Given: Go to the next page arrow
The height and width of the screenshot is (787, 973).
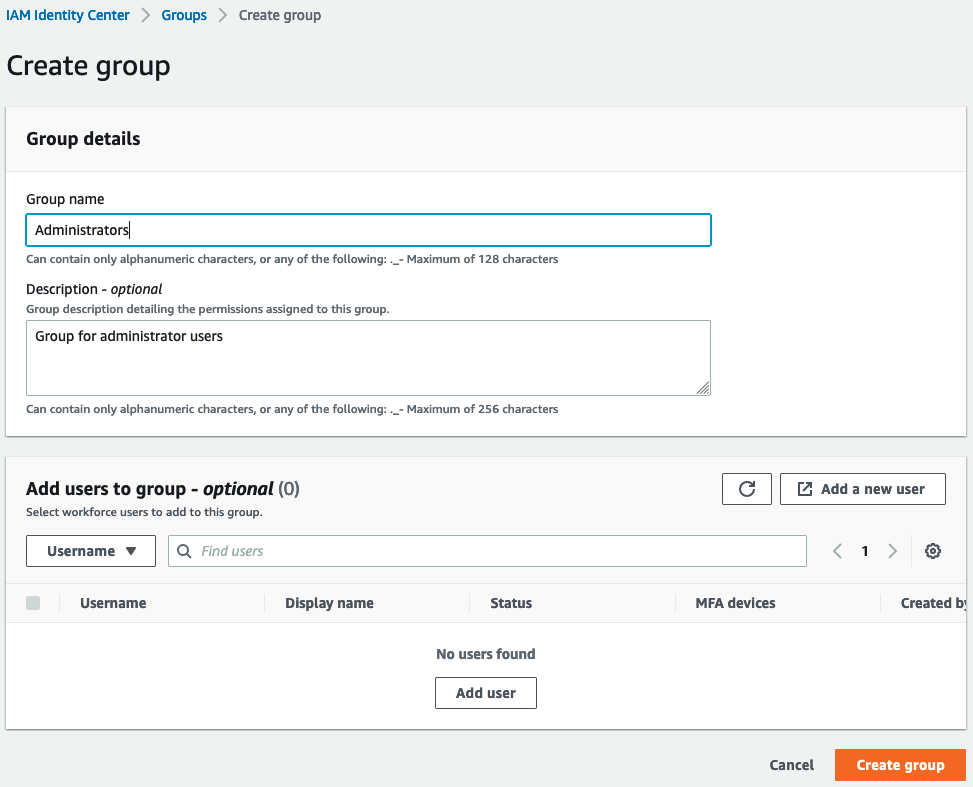Looking at the screenshot, I should pyautogui.click(x=892, y=551).
